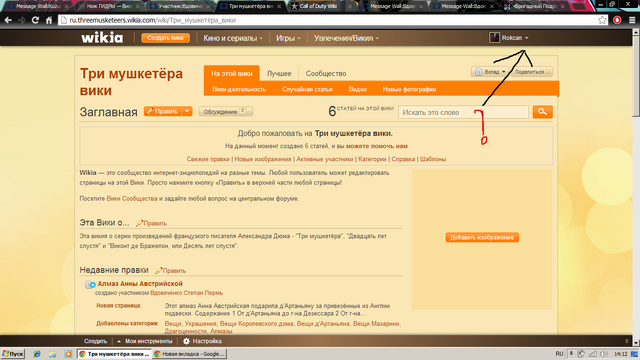Click the pencil icon next to Эта Вики о
640x360 pixels.
(x=139, y=223)
